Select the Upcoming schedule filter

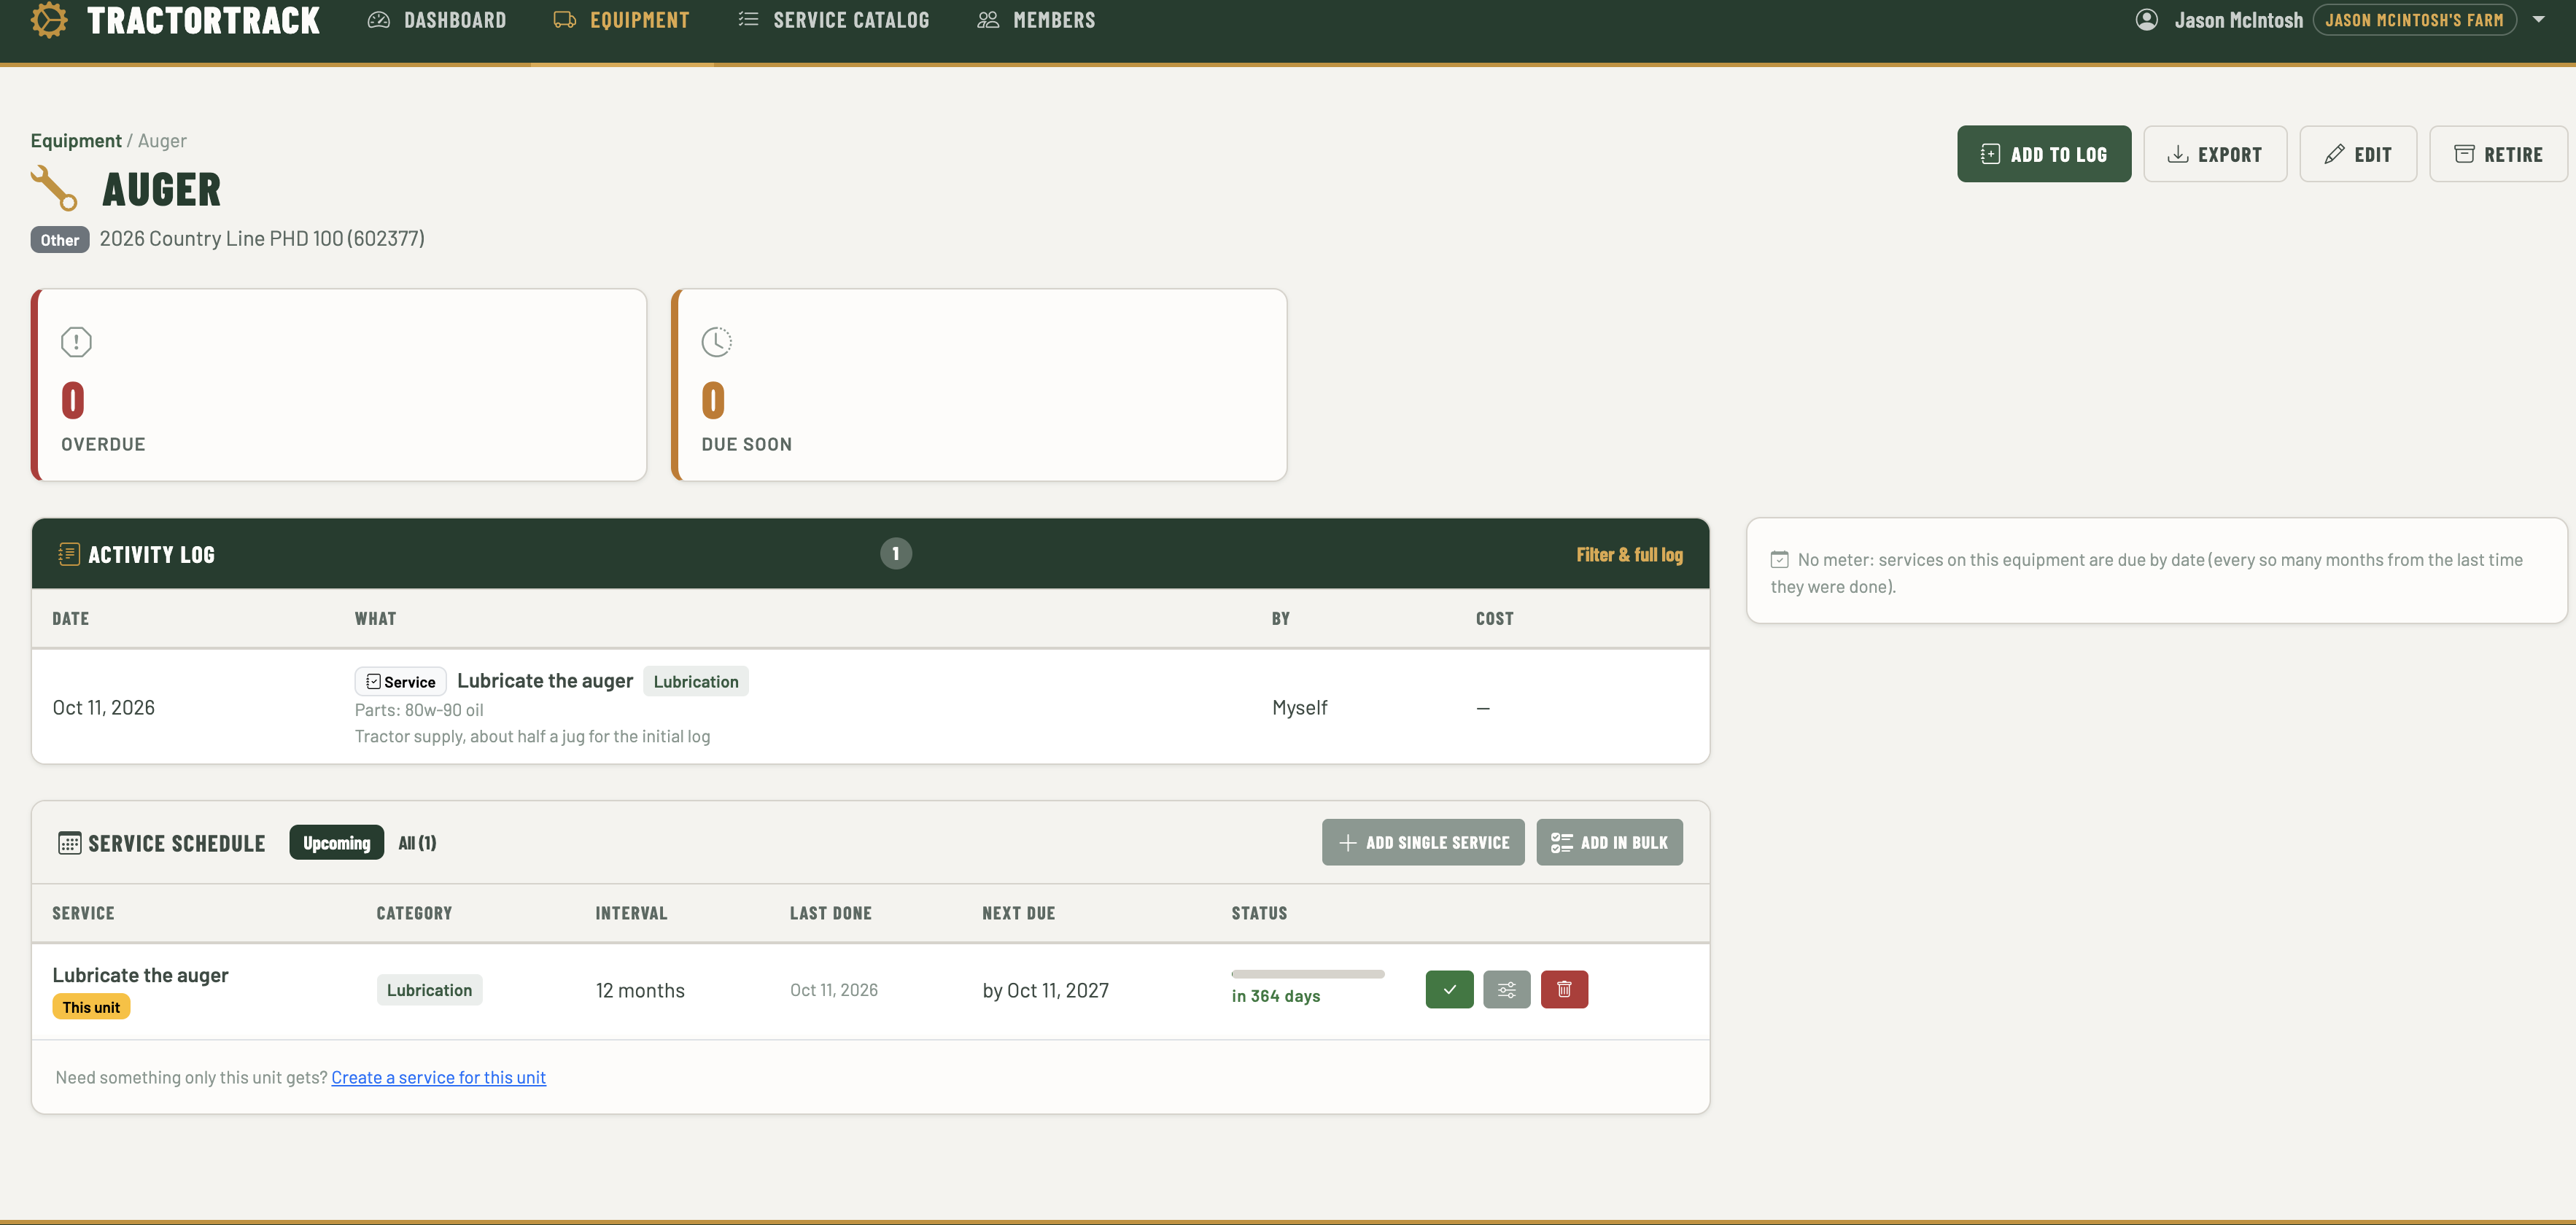point(336,843)
